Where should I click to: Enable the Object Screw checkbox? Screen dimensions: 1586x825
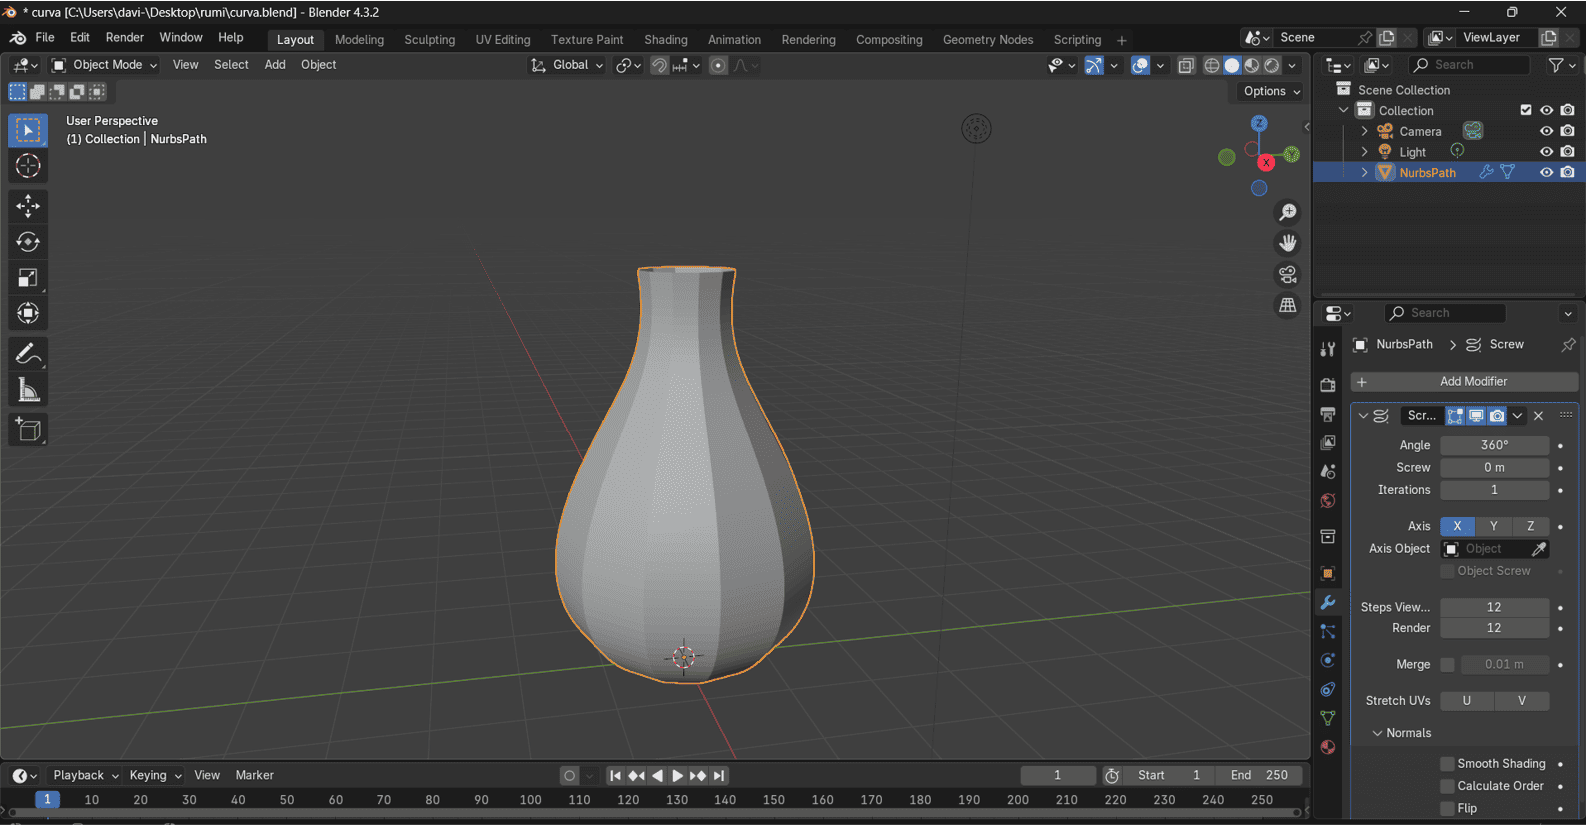[1447, 571]
